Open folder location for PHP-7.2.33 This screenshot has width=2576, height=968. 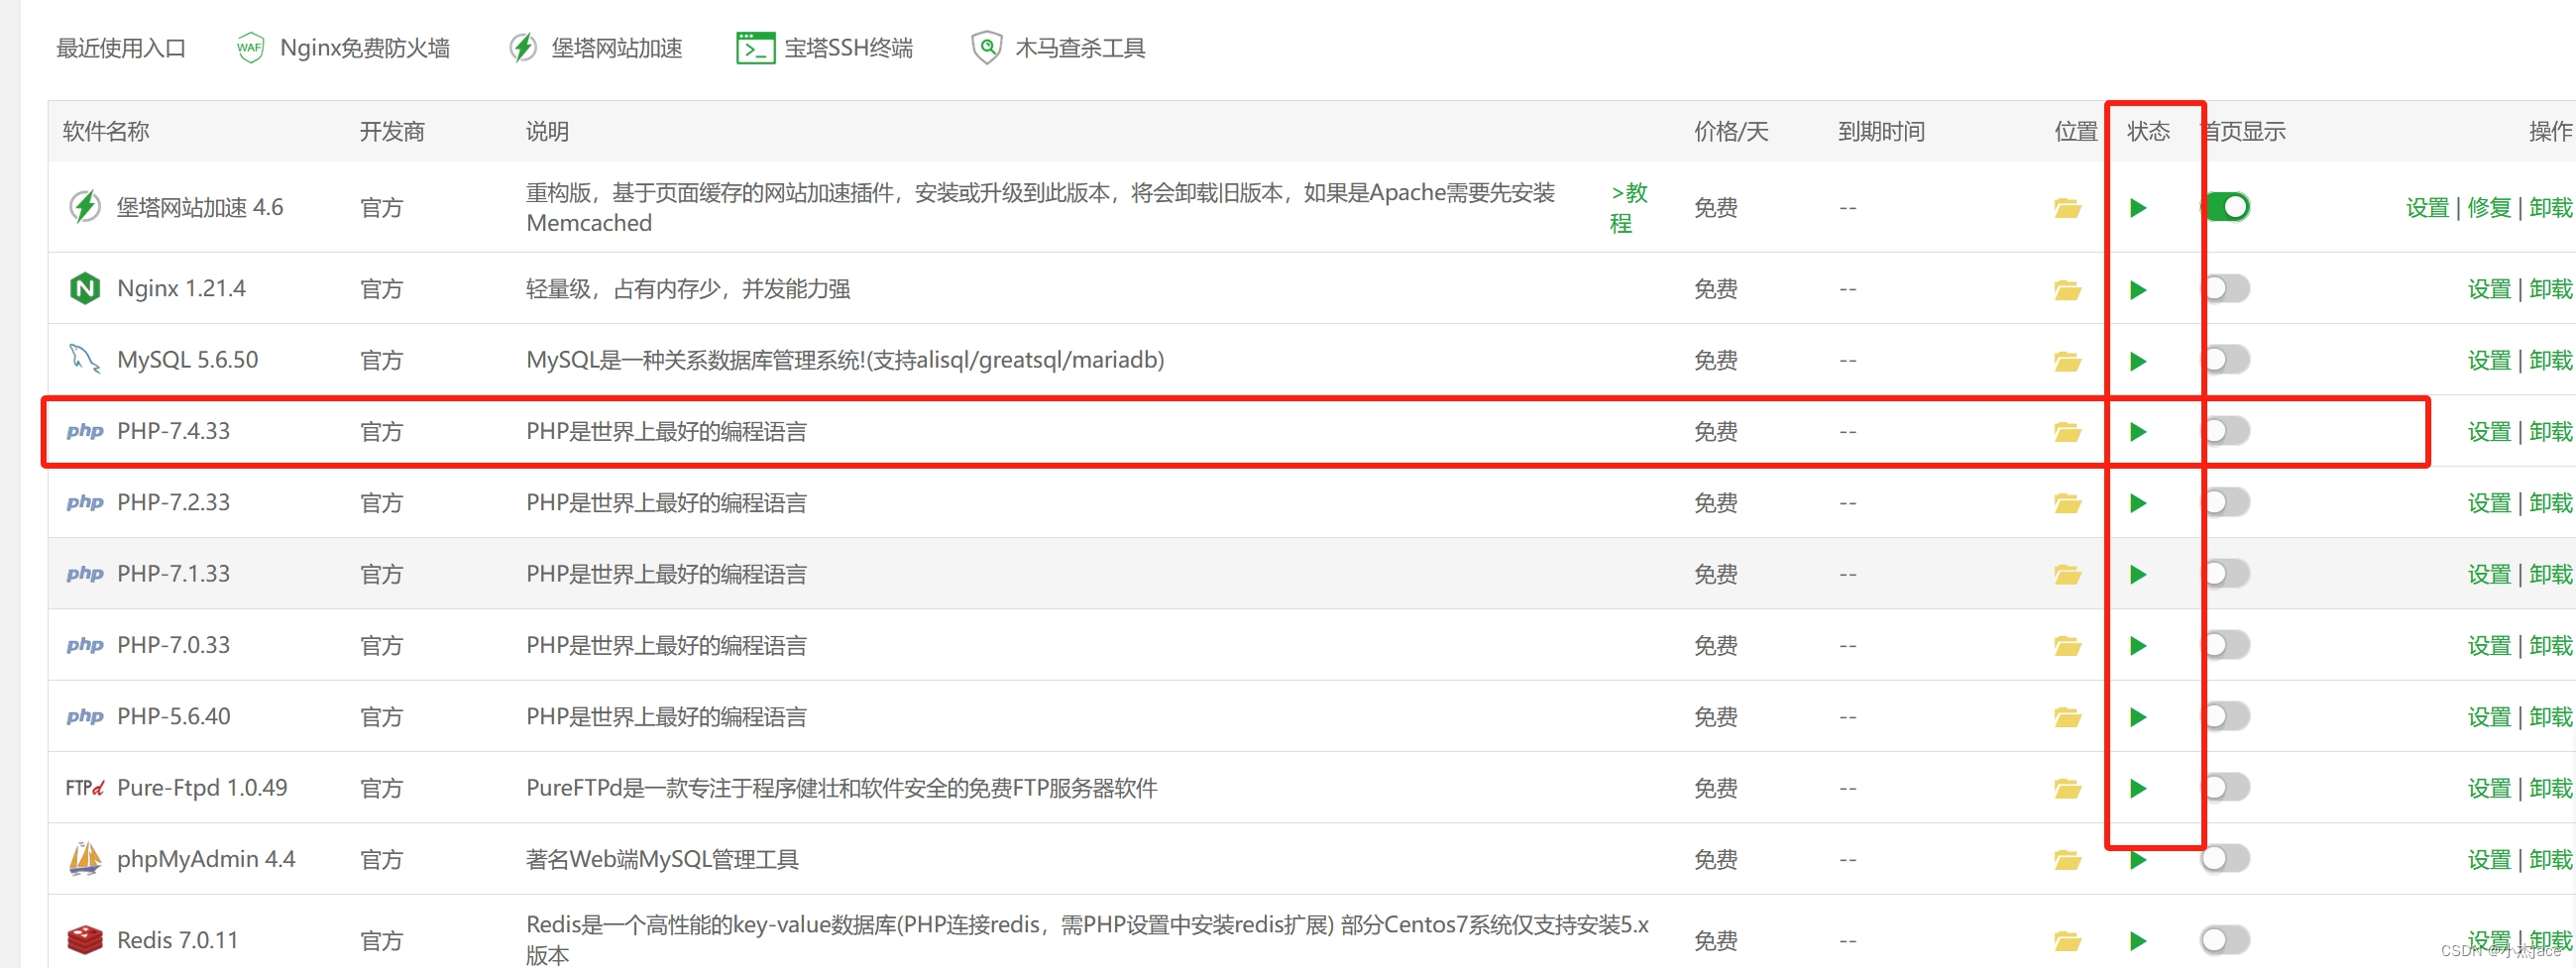2067,503
